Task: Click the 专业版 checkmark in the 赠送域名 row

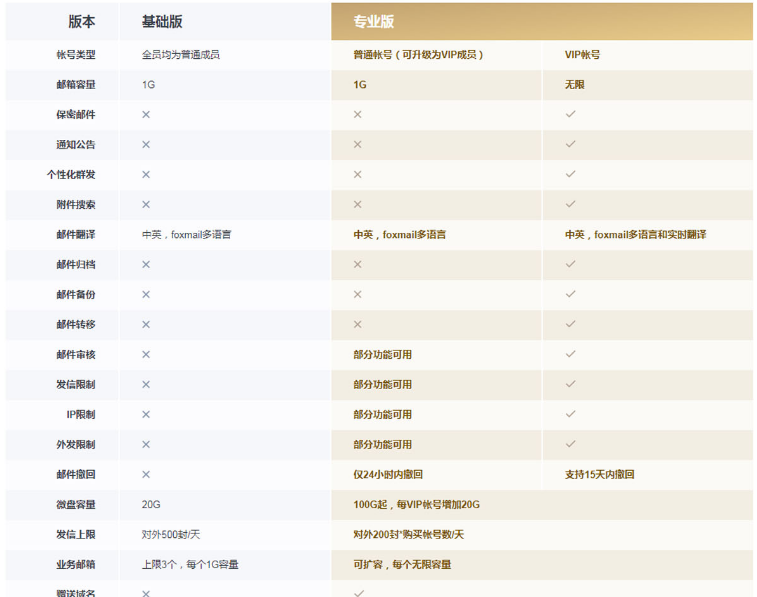Action: pos(358,592)
